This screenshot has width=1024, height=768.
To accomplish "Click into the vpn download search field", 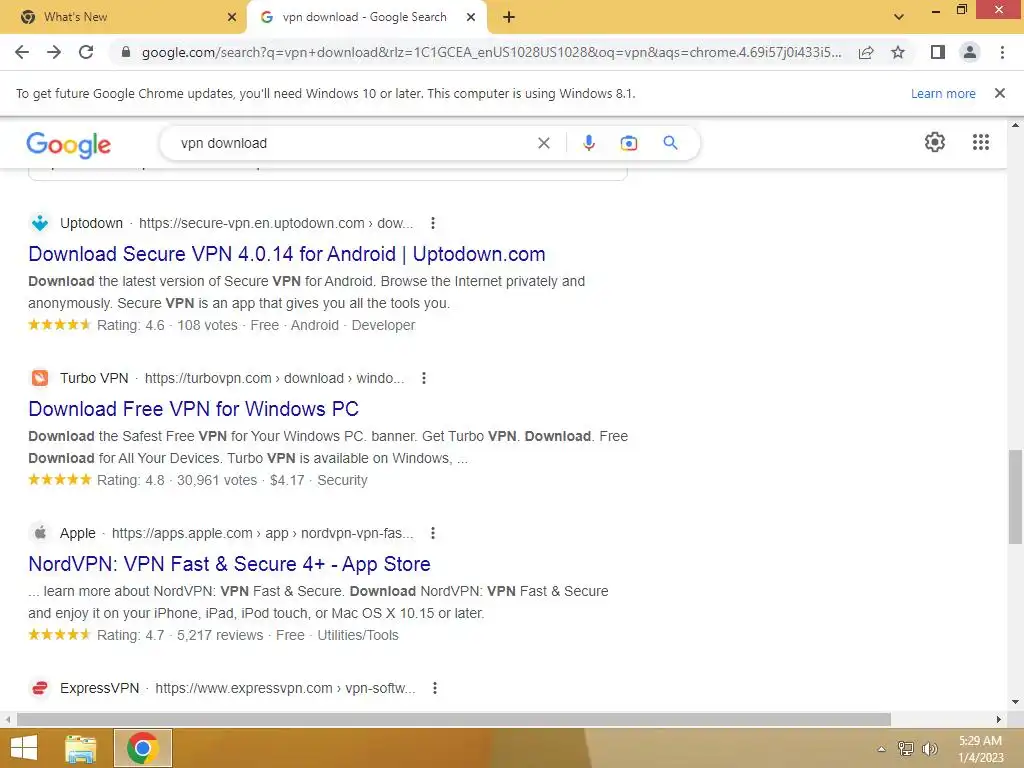I will tap(353, 143).
